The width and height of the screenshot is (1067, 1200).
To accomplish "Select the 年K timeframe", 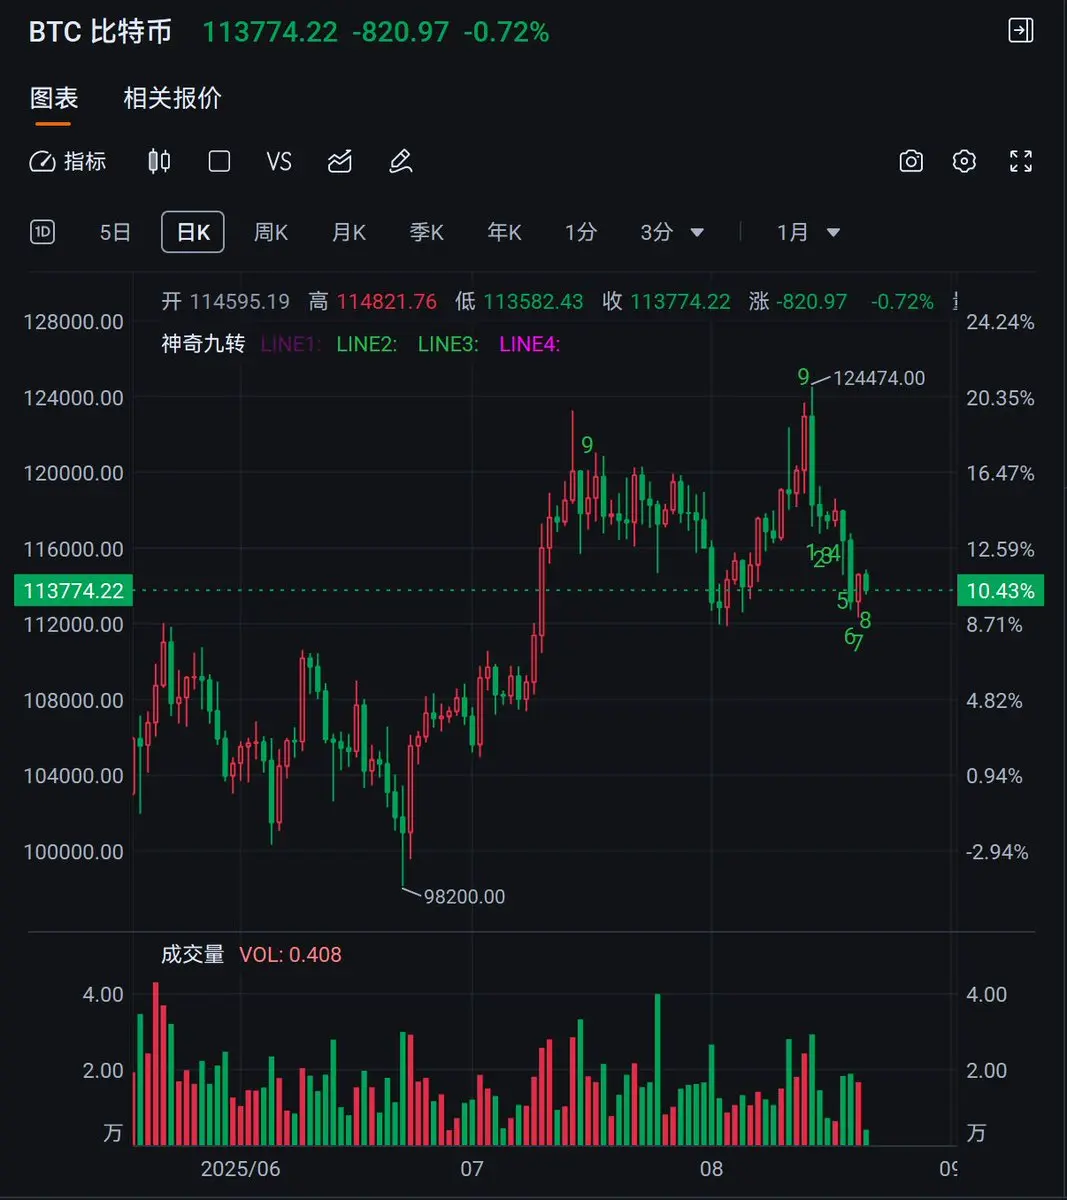I will [505, 232].
